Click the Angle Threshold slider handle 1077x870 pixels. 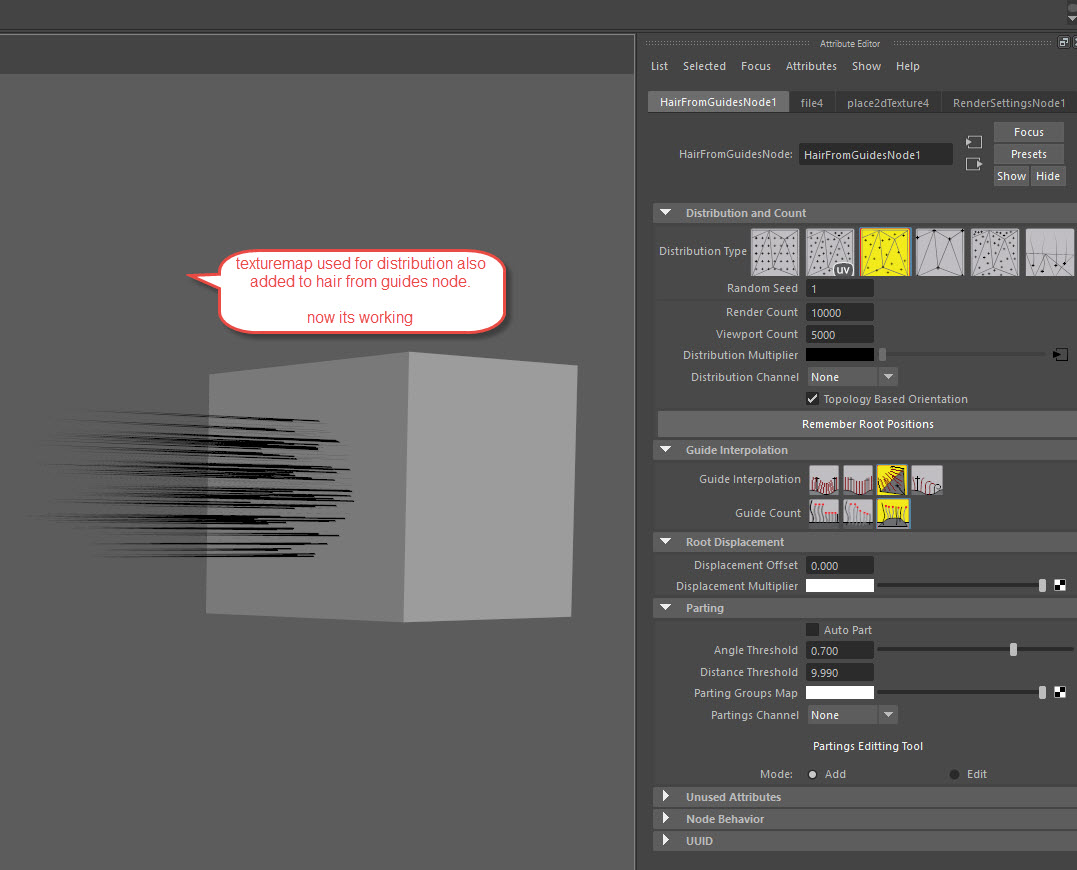coord(1013,650)
